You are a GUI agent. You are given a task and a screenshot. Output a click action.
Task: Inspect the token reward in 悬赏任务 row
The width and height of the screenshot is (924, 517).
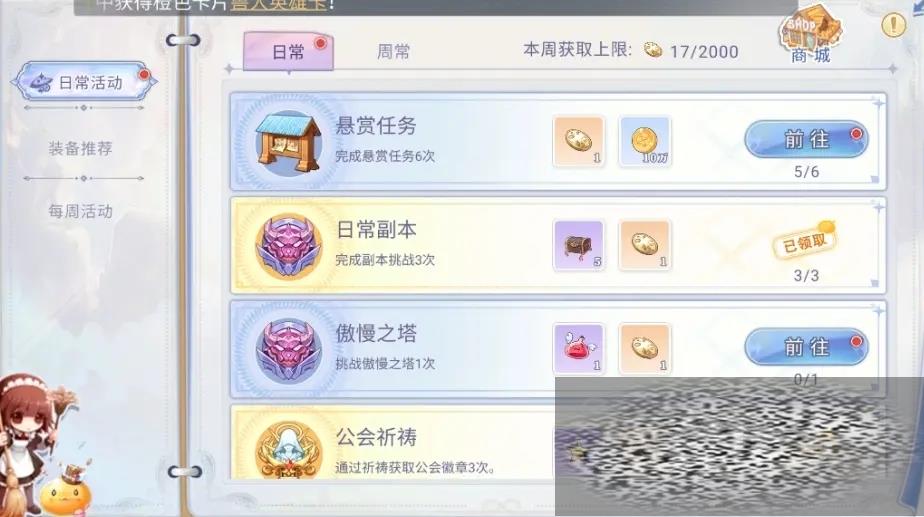(579, 141)
